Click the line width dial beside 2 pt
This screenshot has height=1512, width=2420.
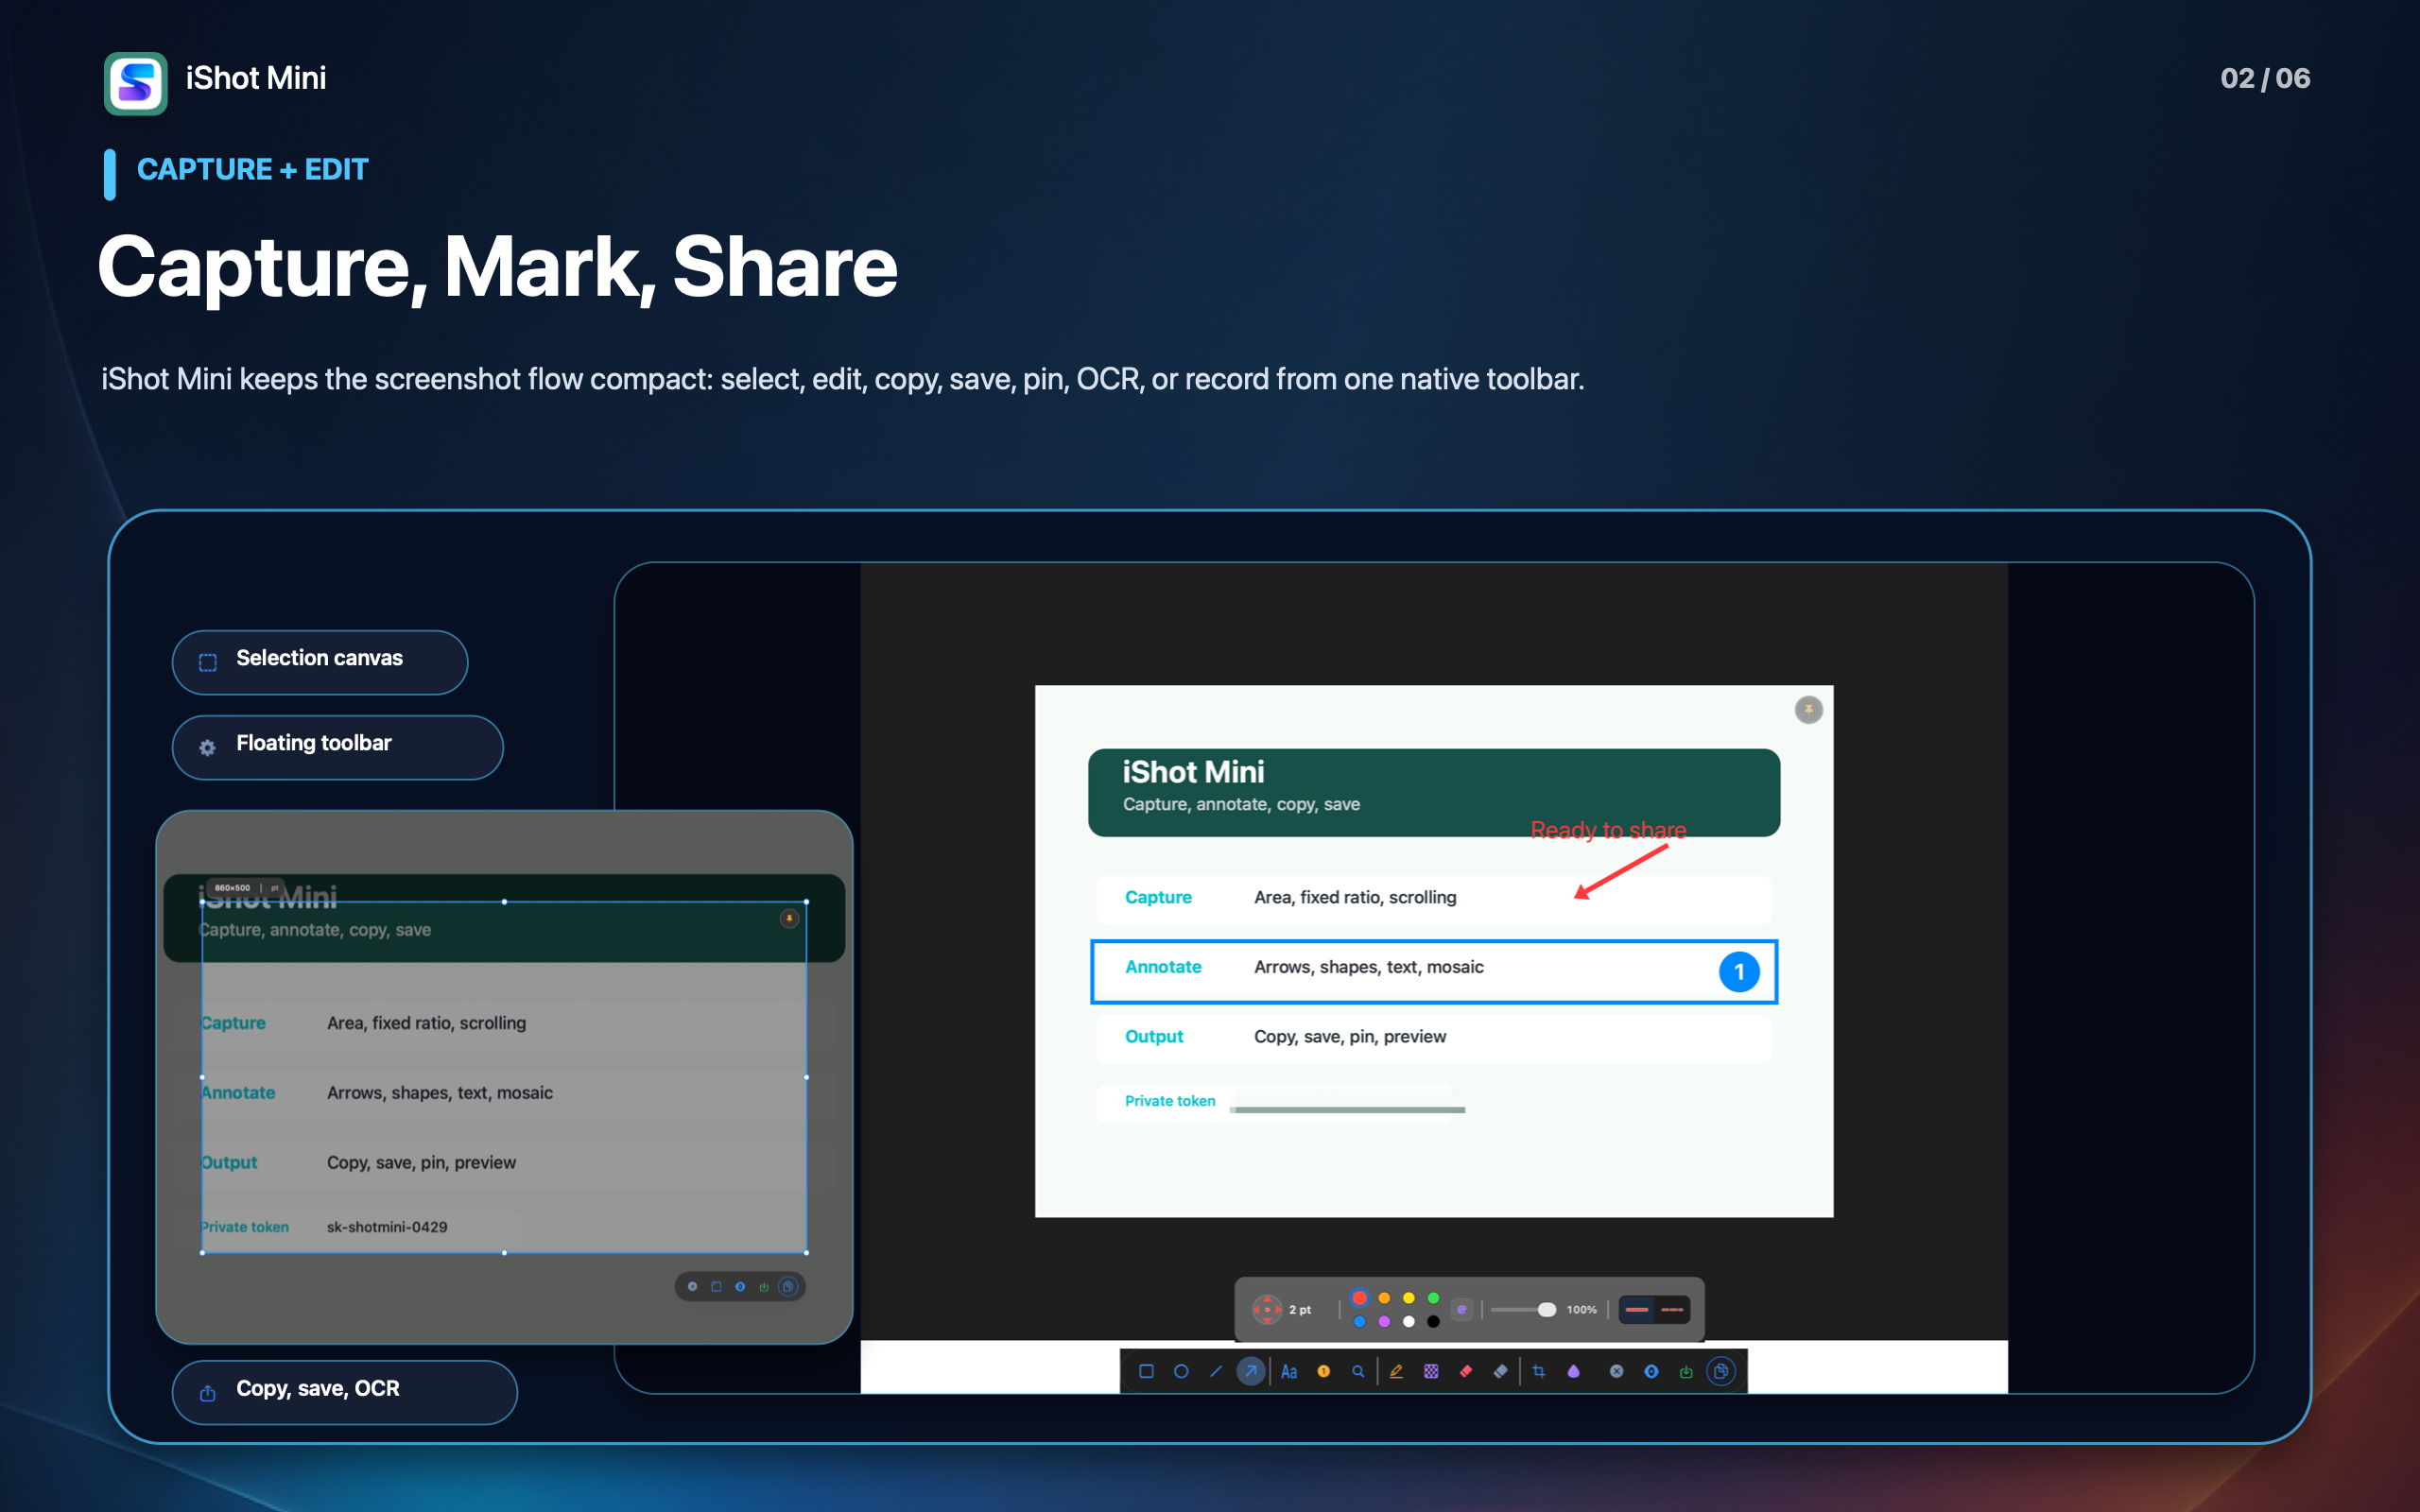coord(1267,1309)
